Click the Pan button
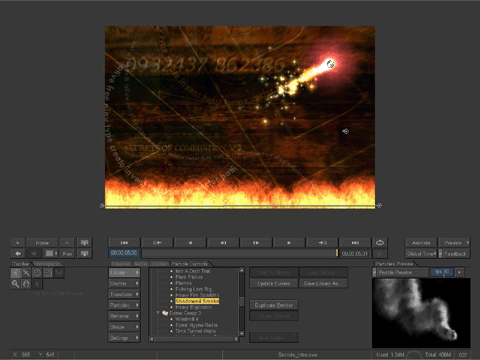 pyautogui.click(x=67, y=254)
